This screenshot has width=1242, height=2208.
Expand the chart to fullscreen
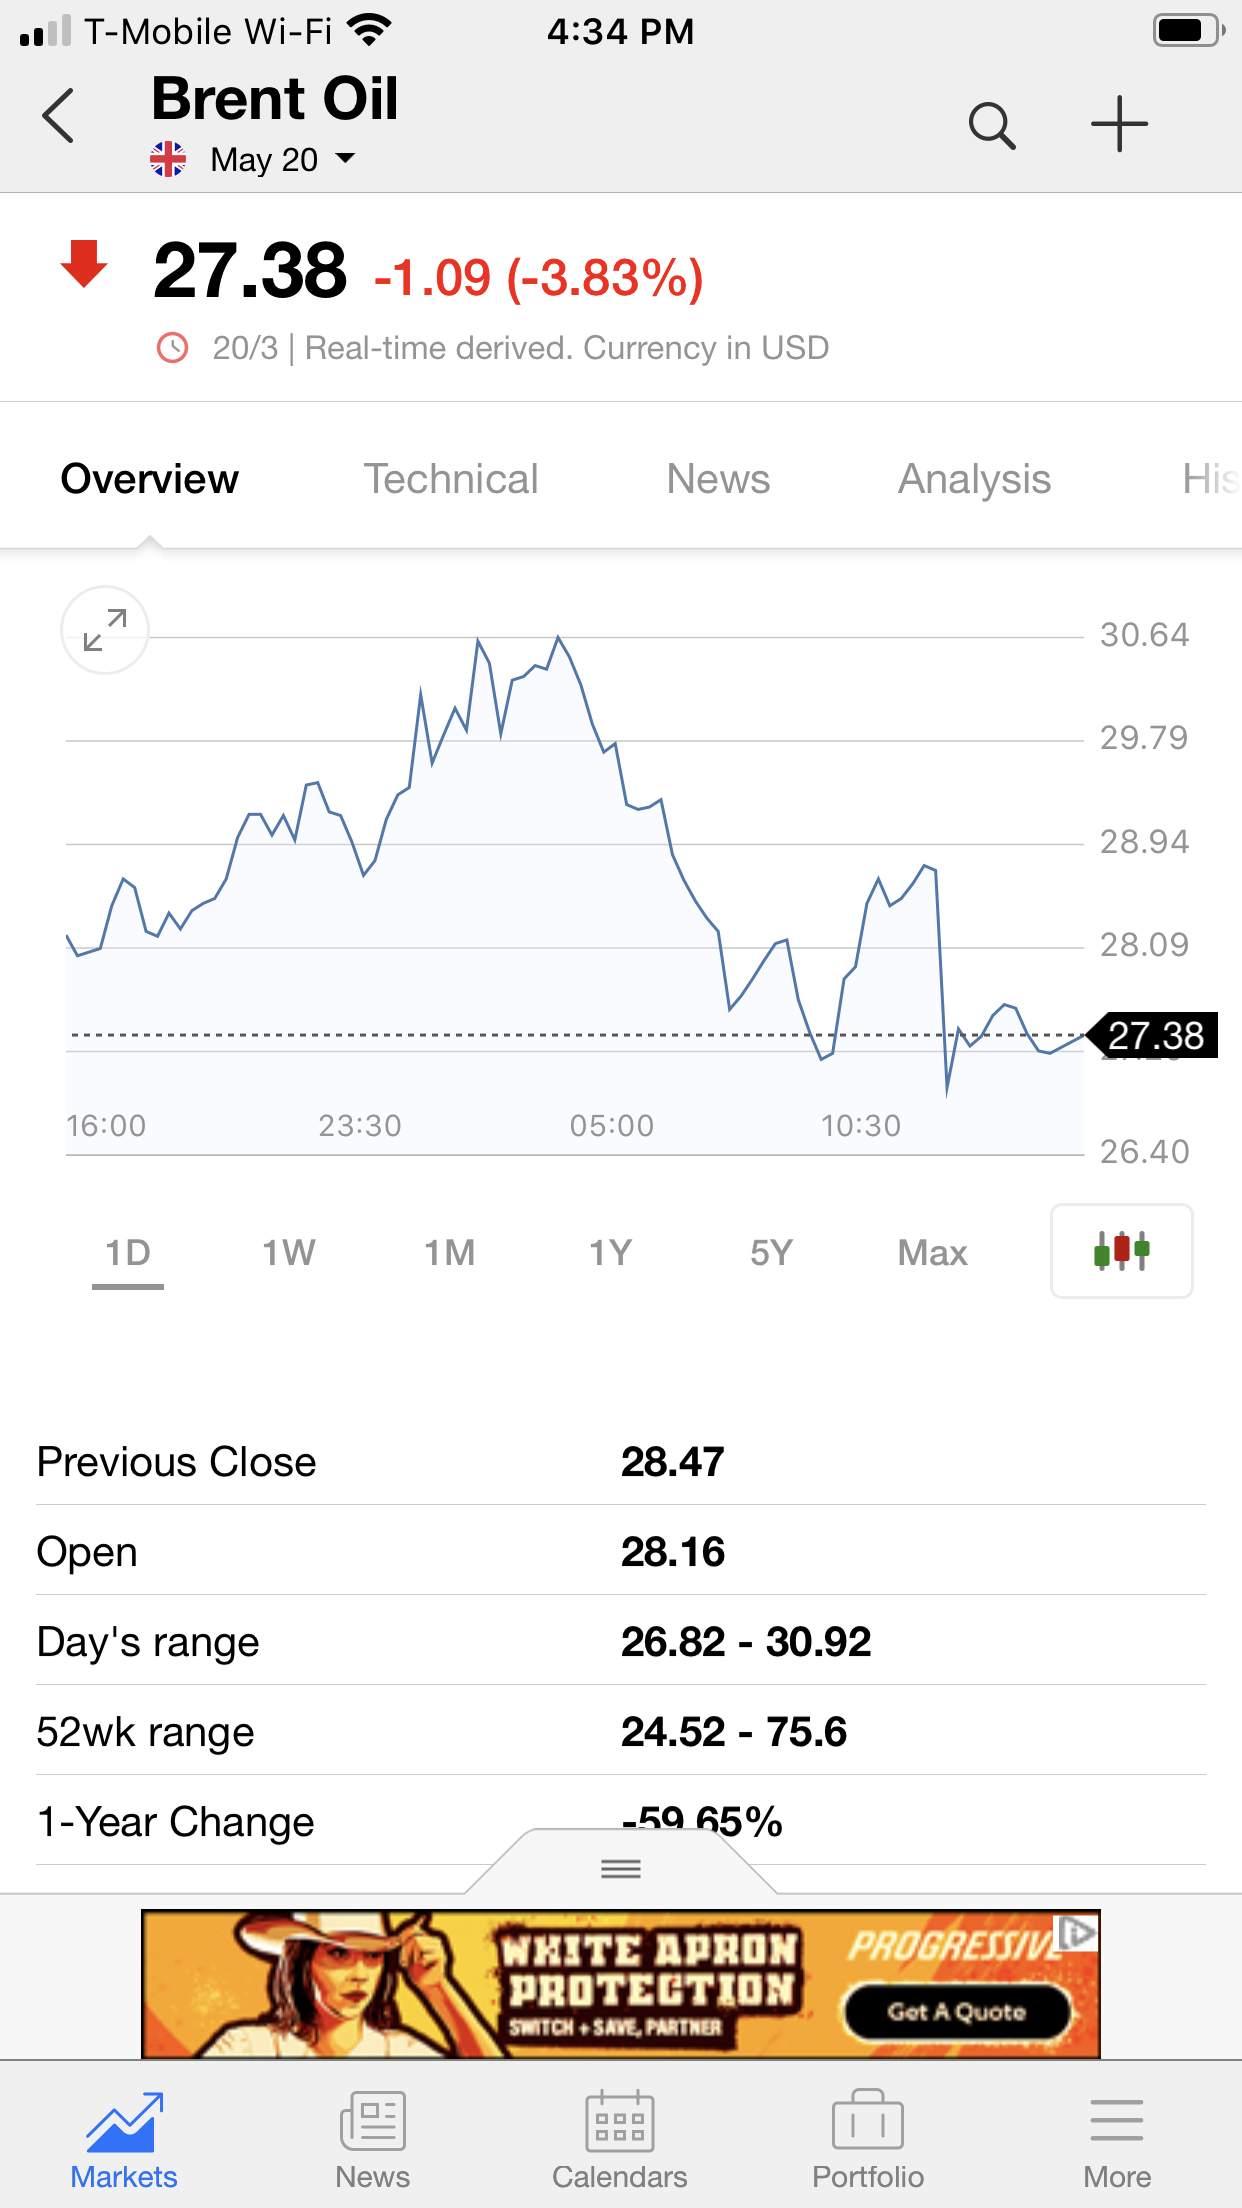(105, 630)
